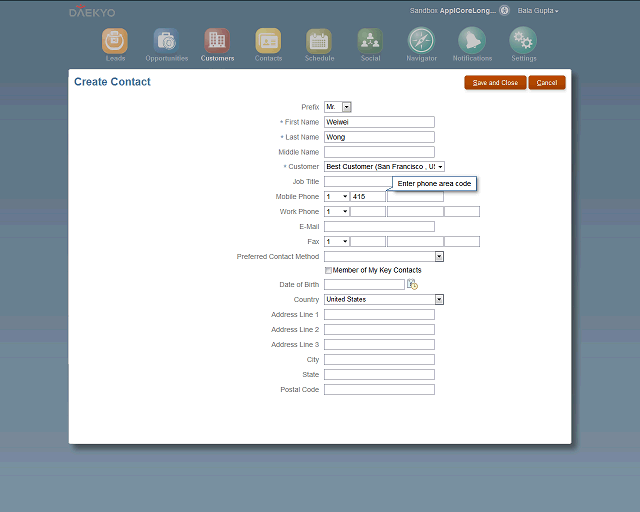Click the Fax extension field

pos(462,241)
